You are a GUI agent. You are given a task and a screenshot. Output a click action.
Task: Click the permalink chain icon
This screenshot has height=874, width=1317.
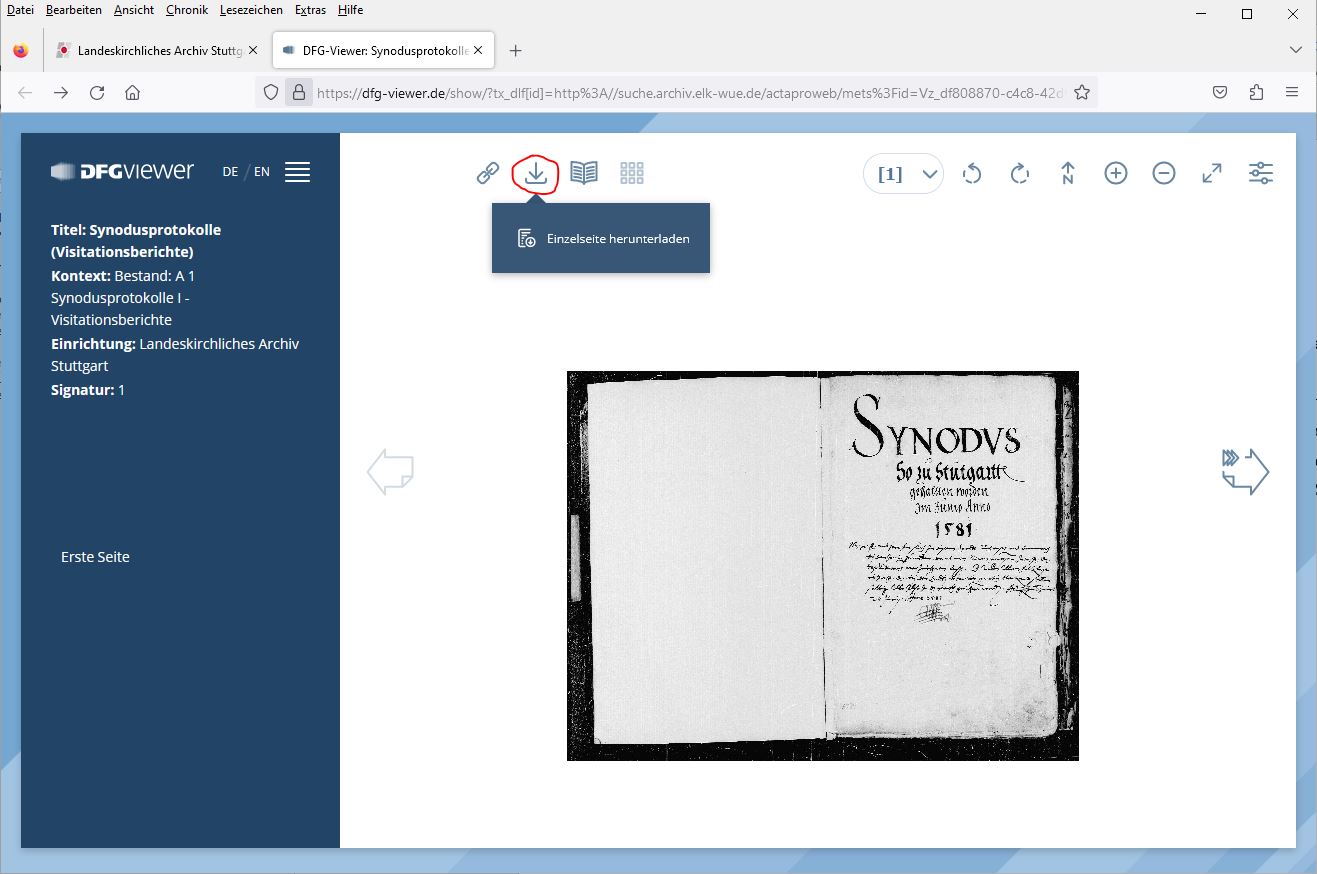487,173
